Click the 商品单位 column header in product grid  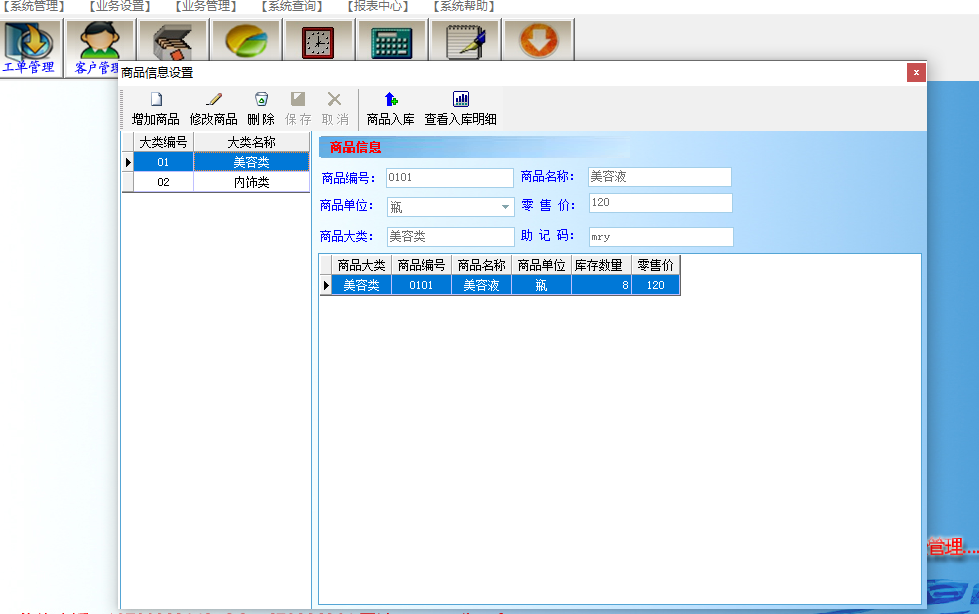tap(541, 265)
